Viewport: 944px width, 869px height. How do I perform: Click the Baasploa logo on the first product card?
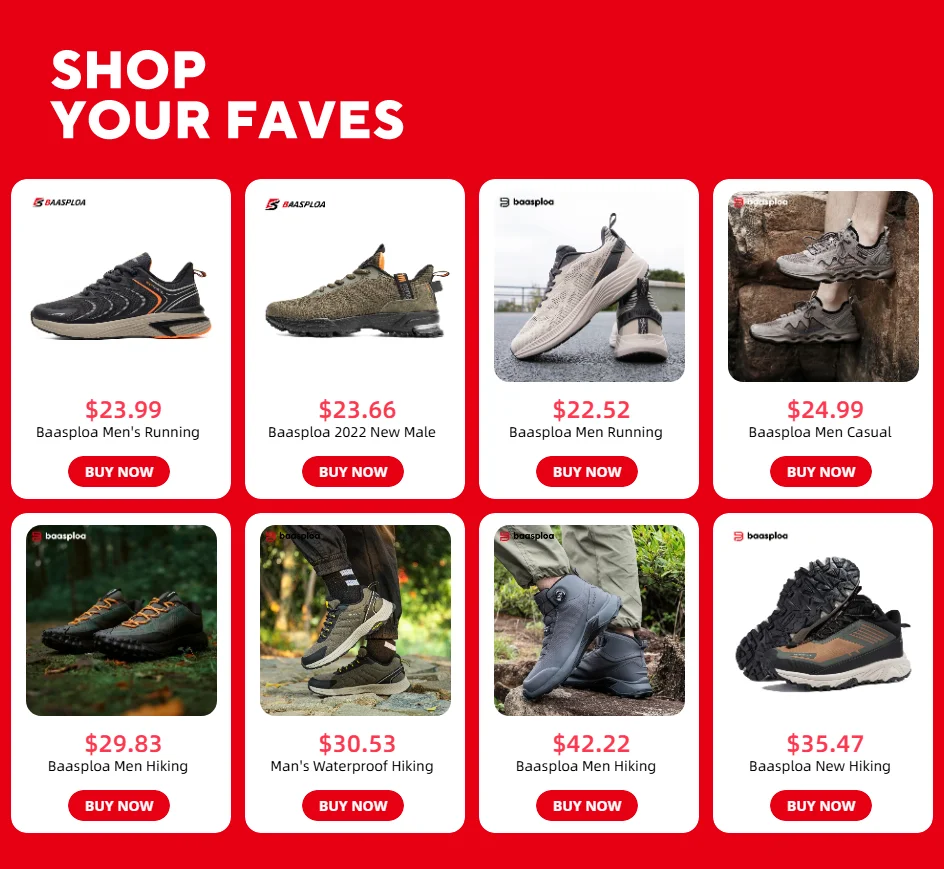(x=59, y=202)
